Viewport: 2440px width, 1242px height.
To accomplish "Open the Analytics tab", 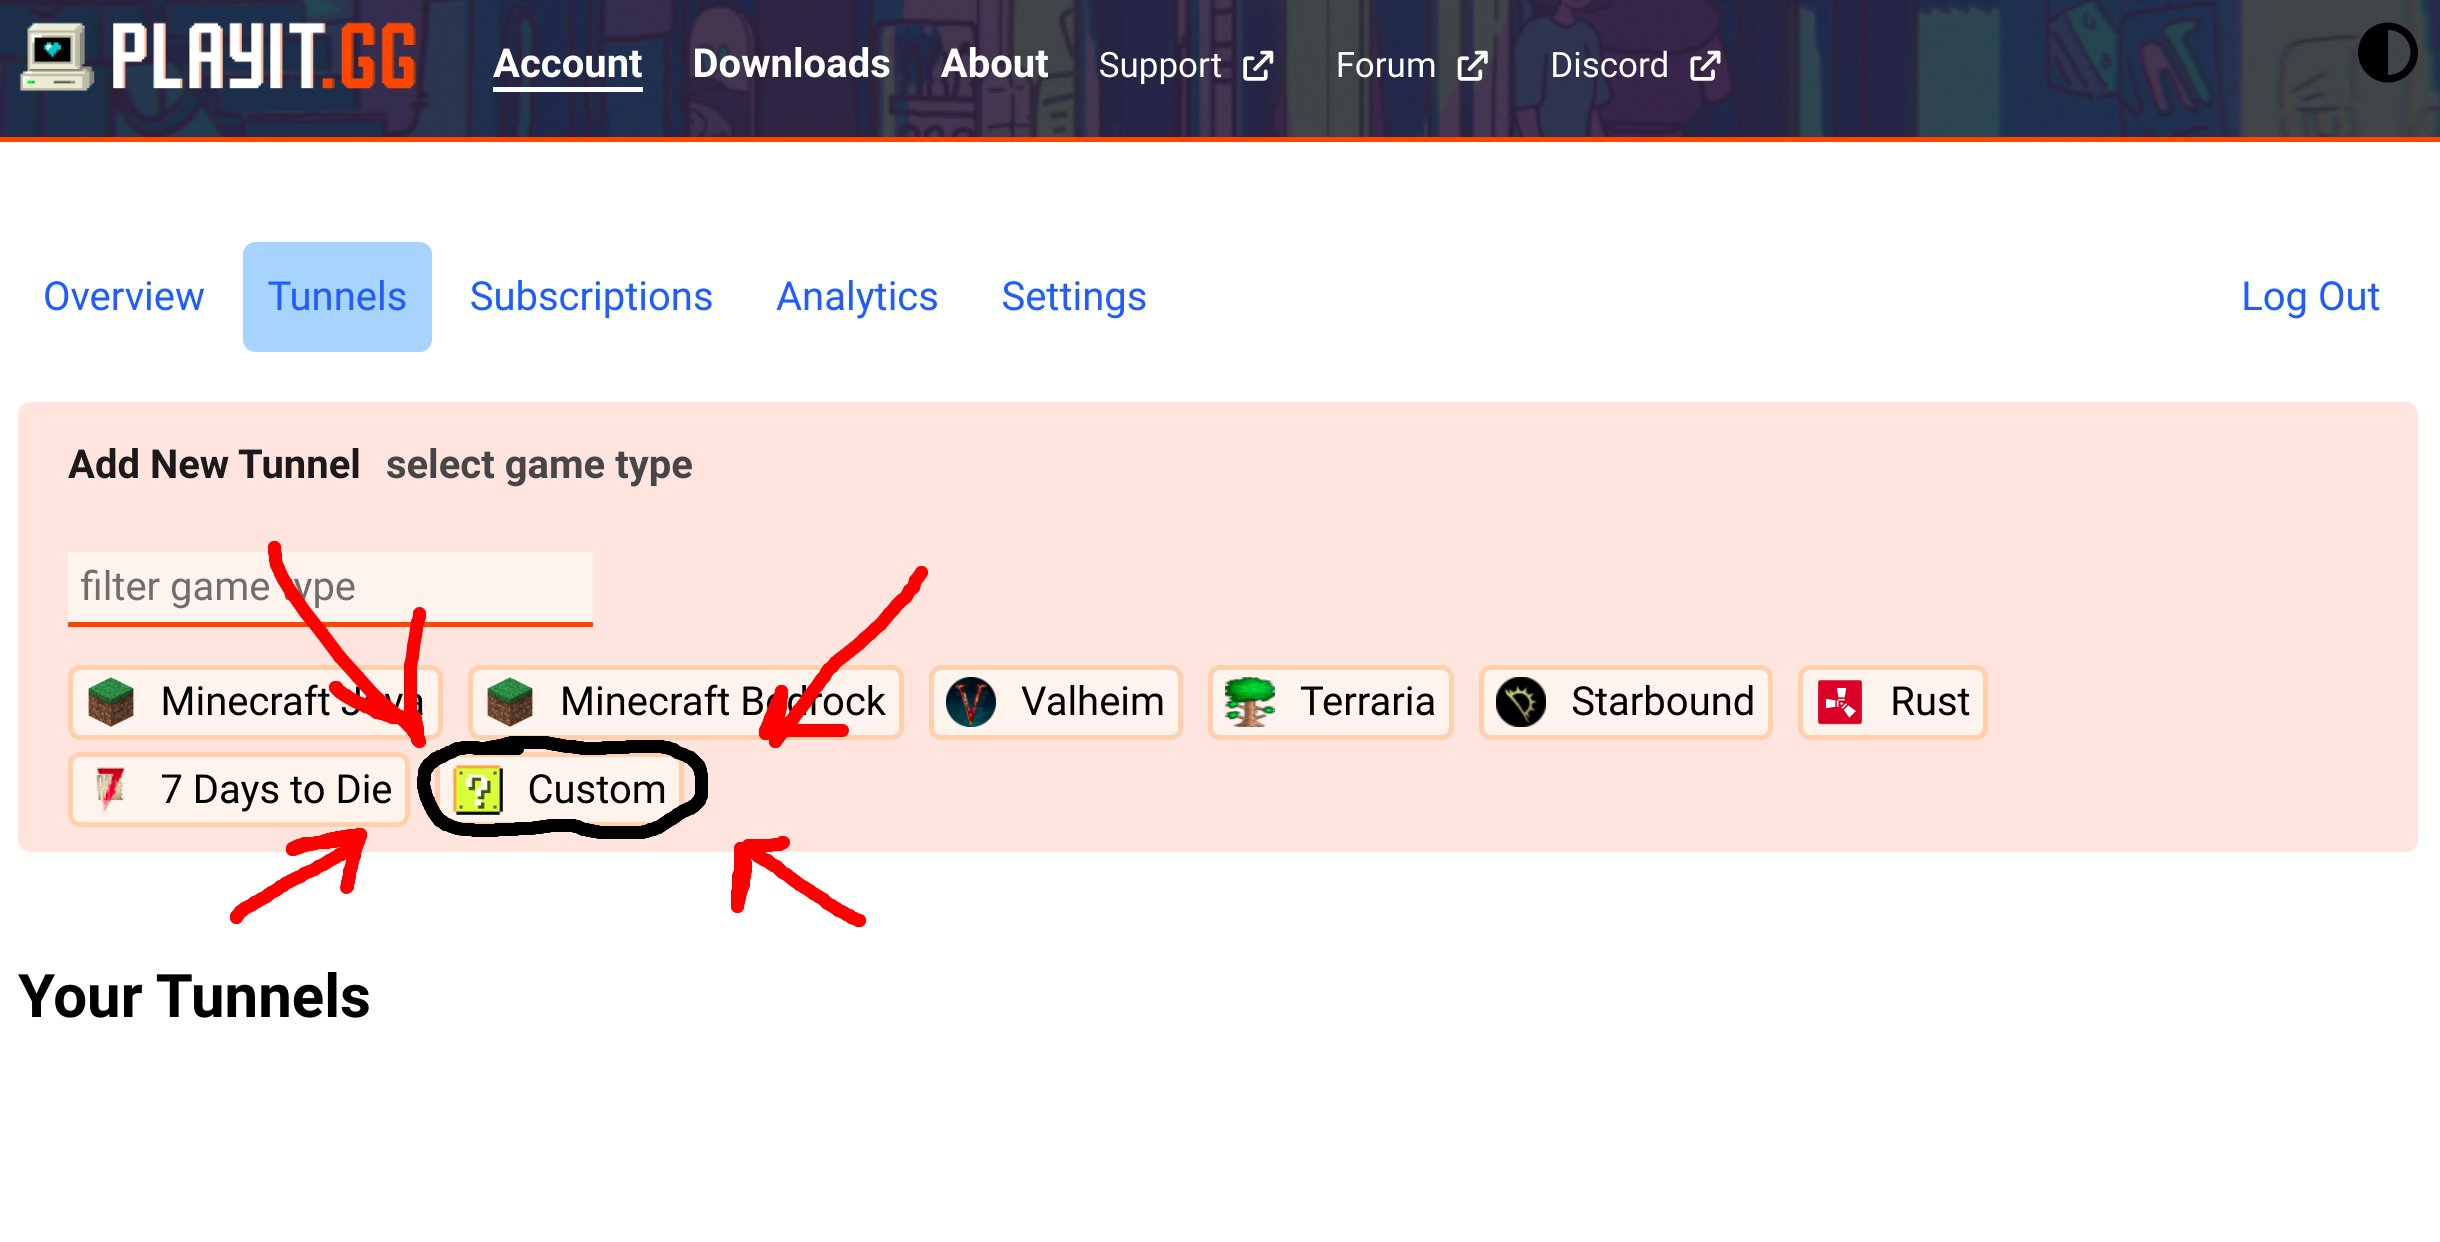I will (857, 296).
